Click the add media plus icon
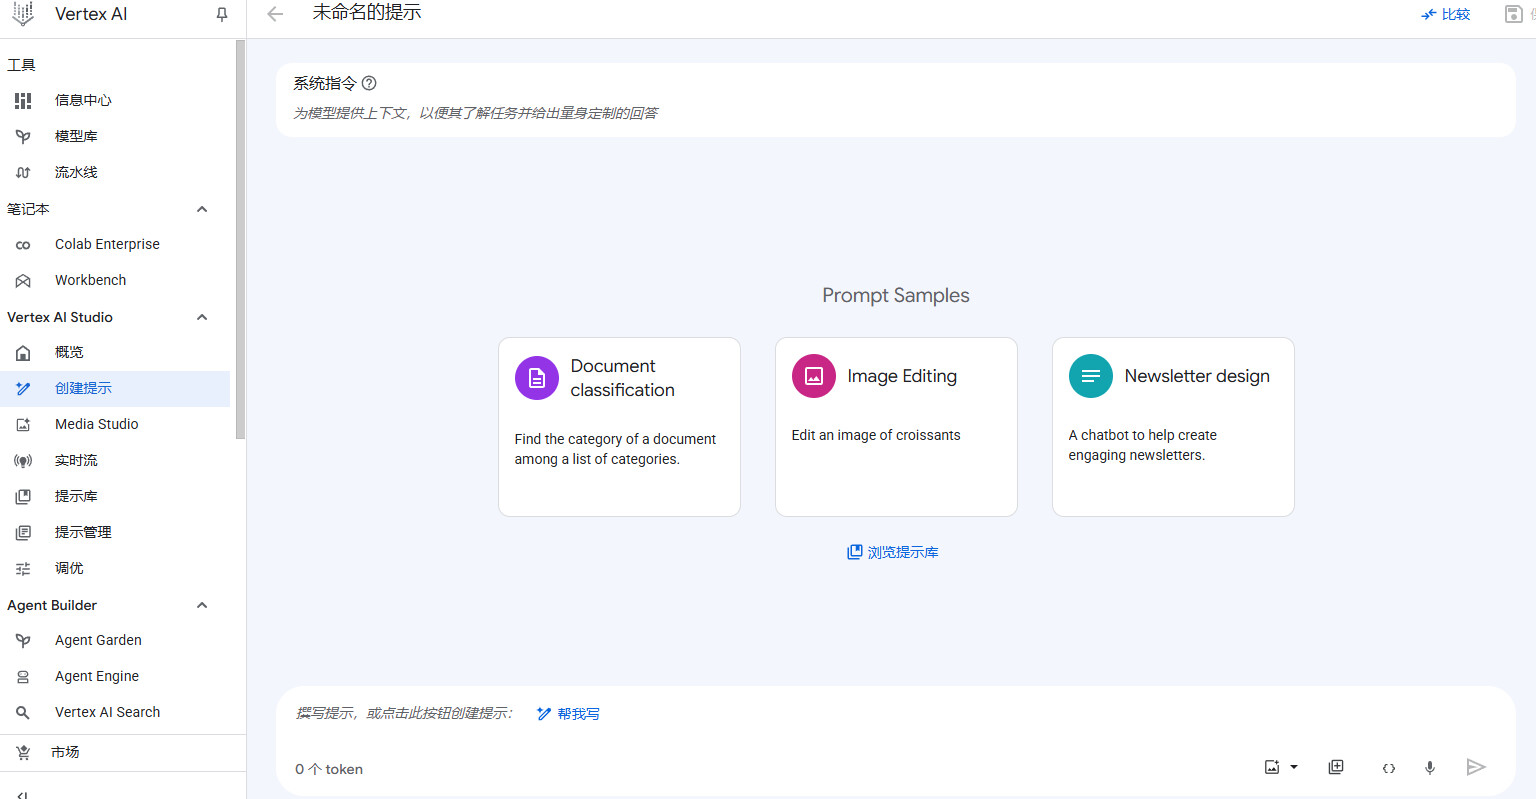Viewport: 1536px width, 799px height. coord(1336,767)
